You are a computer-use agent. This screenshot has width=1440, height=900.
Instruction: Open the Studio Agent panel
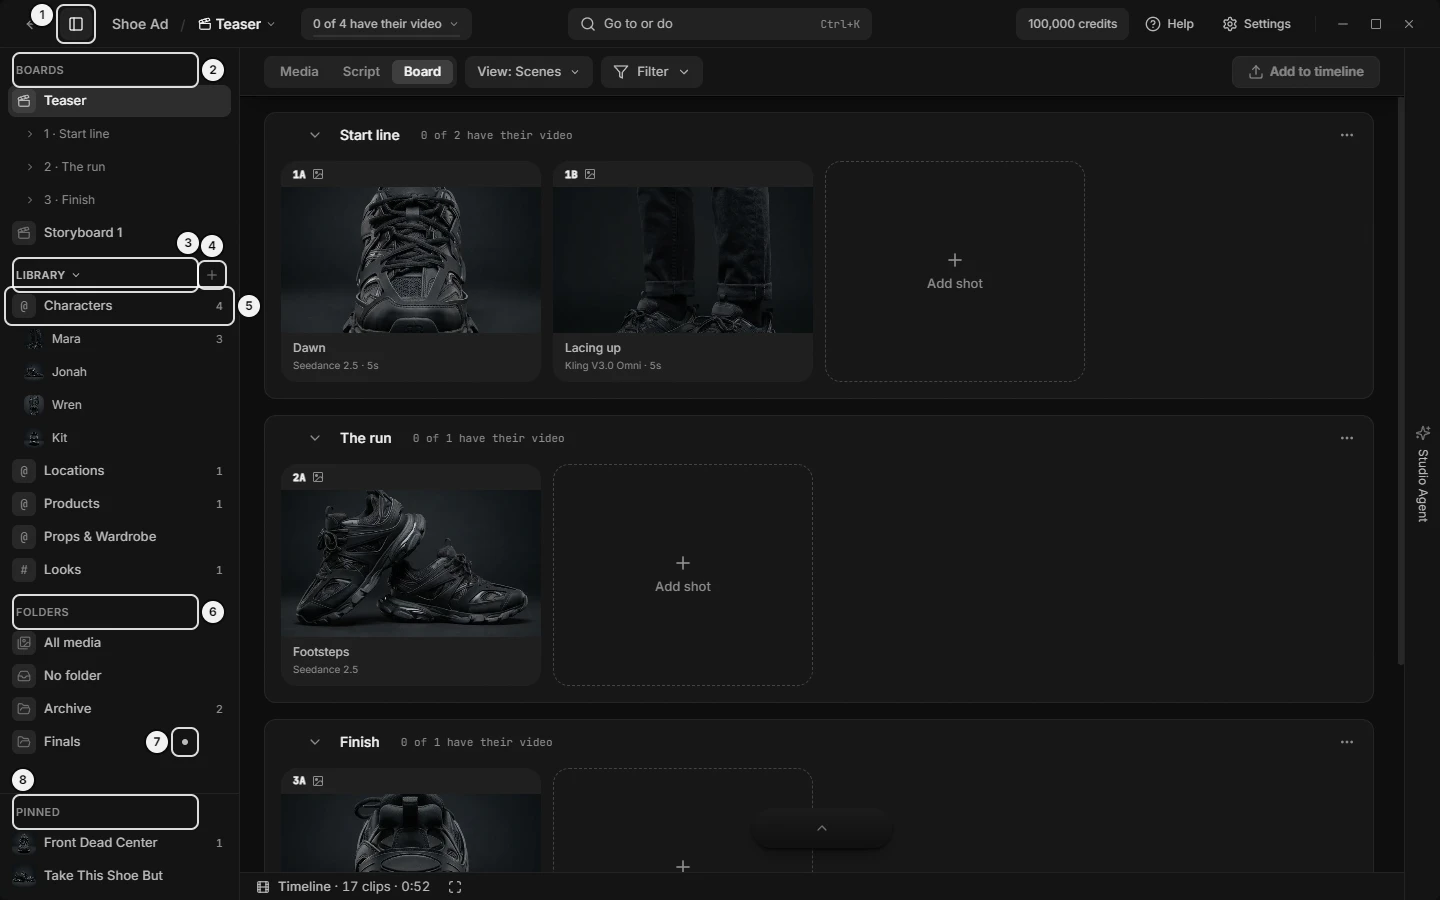pos(1423,474)
